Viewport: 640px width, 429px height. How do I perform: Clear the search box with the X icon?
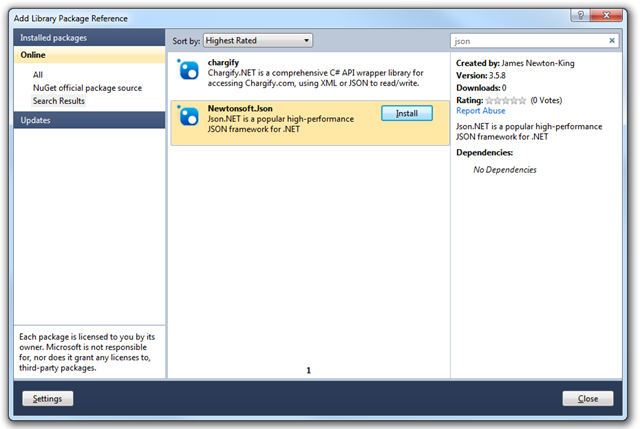point(612,40)
